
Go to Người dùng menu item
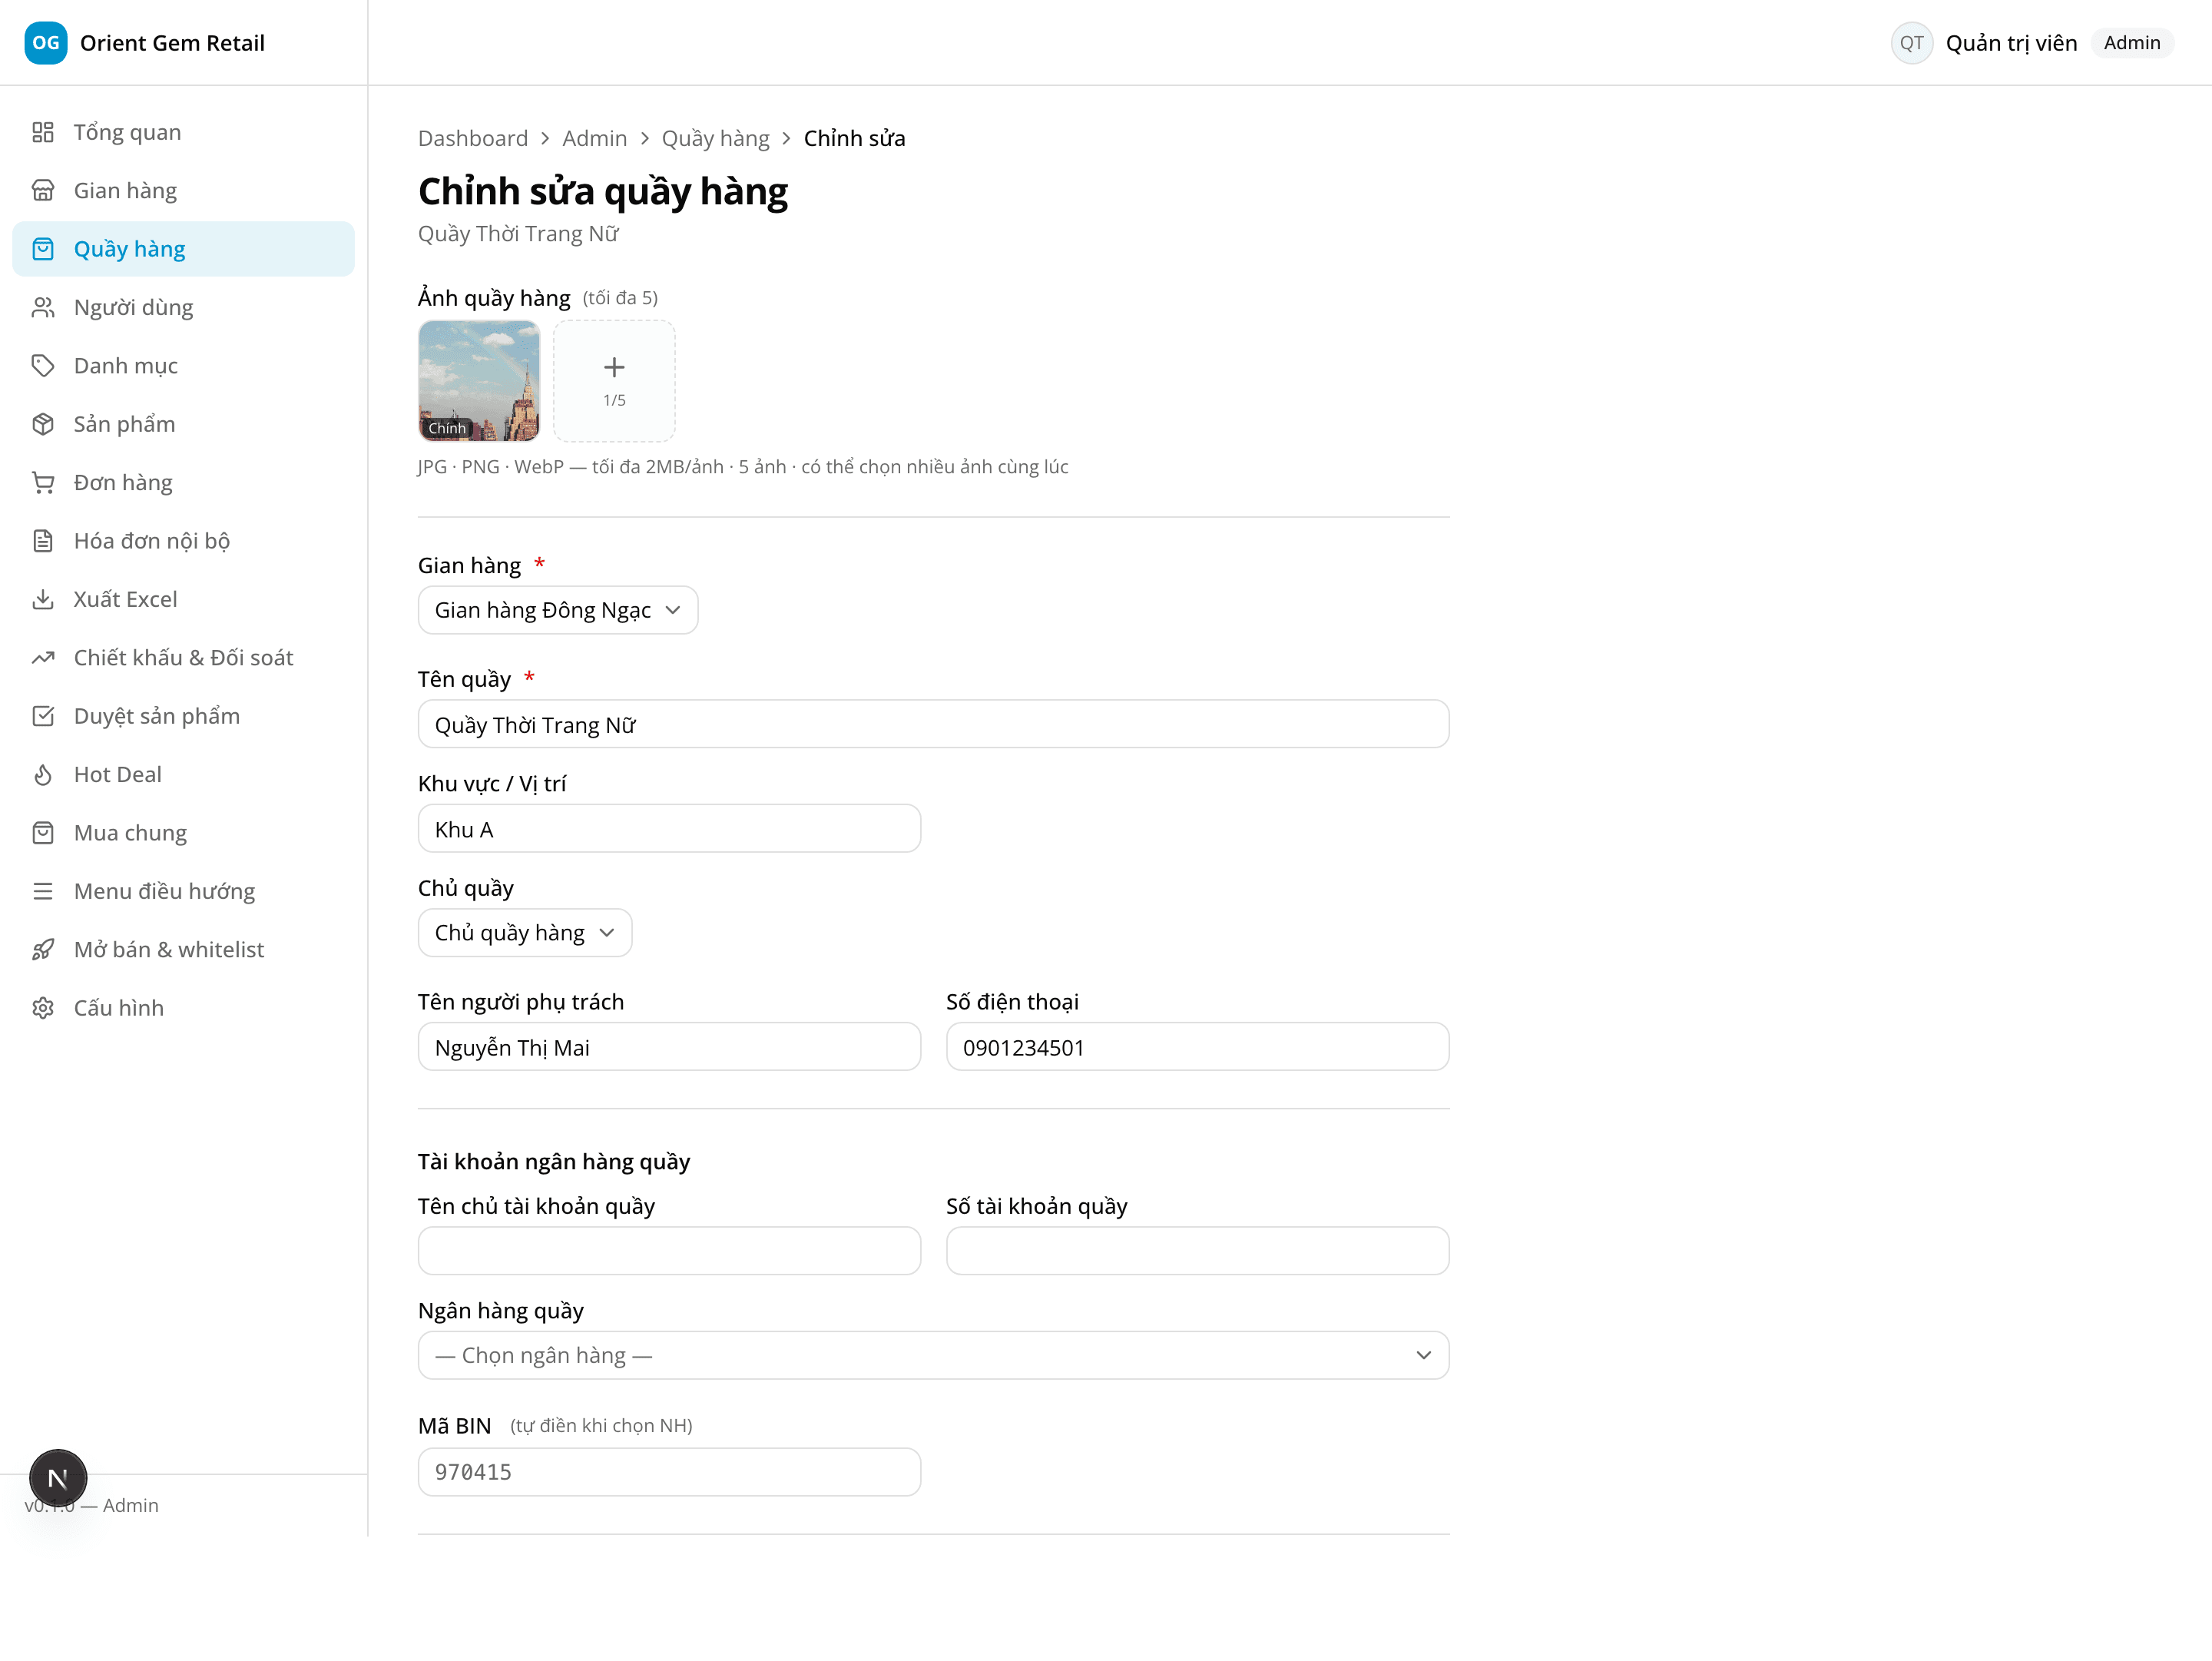pyautogui.click(x=183, y=307)
